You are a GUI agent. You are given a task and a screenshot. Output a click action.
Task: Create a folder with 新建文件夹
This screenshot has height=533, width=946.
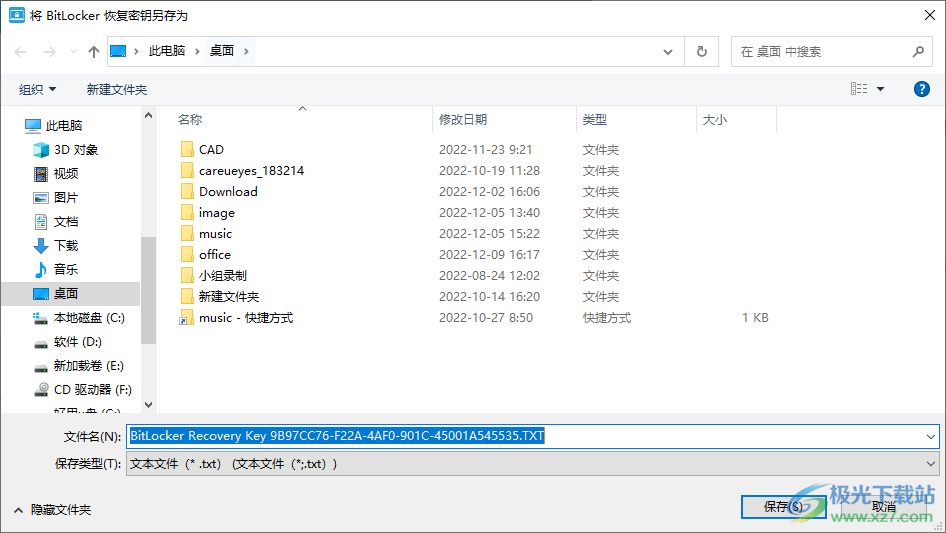coord(116,89)
